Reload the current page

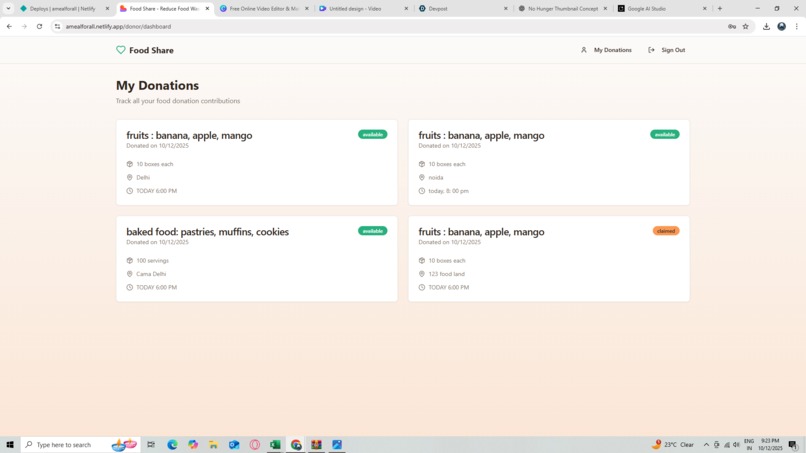40,26
